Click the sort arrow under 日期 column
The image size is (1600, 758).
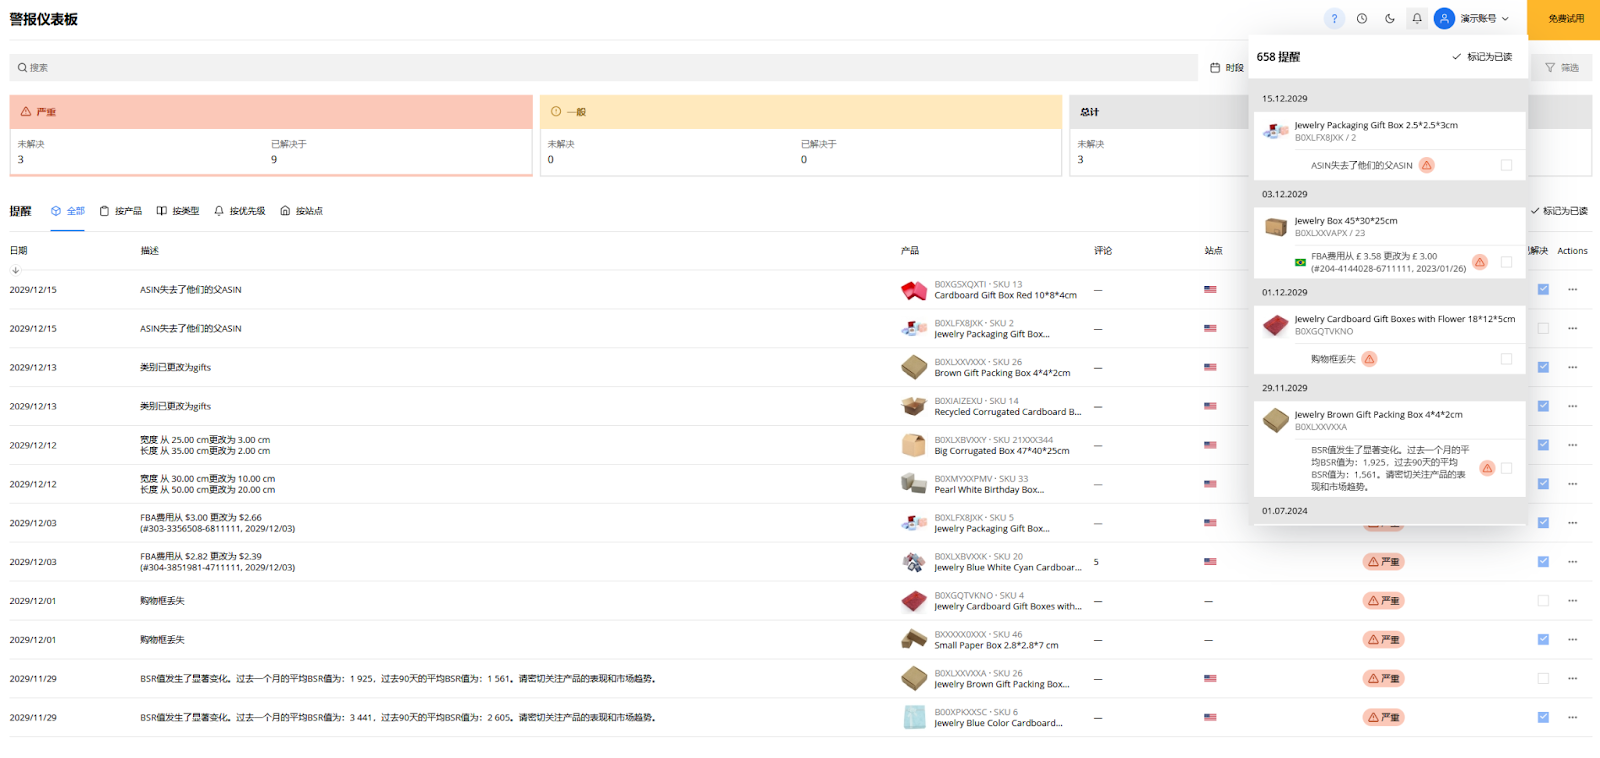(15, 270)
